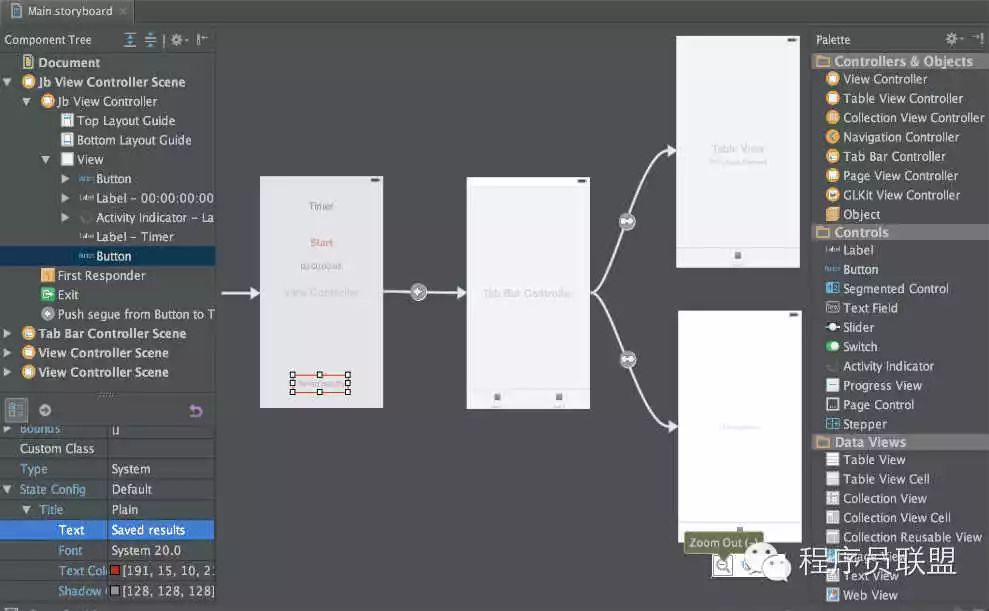This screenshot has height=611, width=989.
Task: Expand the Tab Bar Controller Scene node
Action: click(8, 334)
